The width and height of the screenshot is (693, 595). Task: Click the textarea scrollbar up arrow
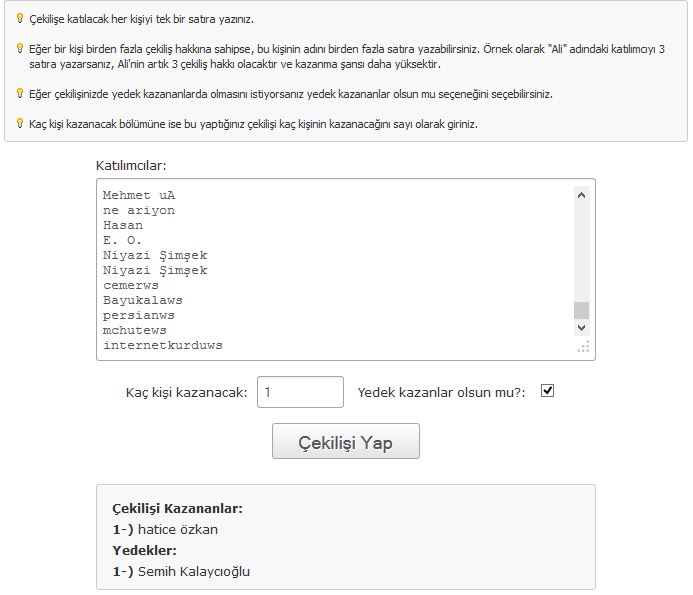click(581, 195)
